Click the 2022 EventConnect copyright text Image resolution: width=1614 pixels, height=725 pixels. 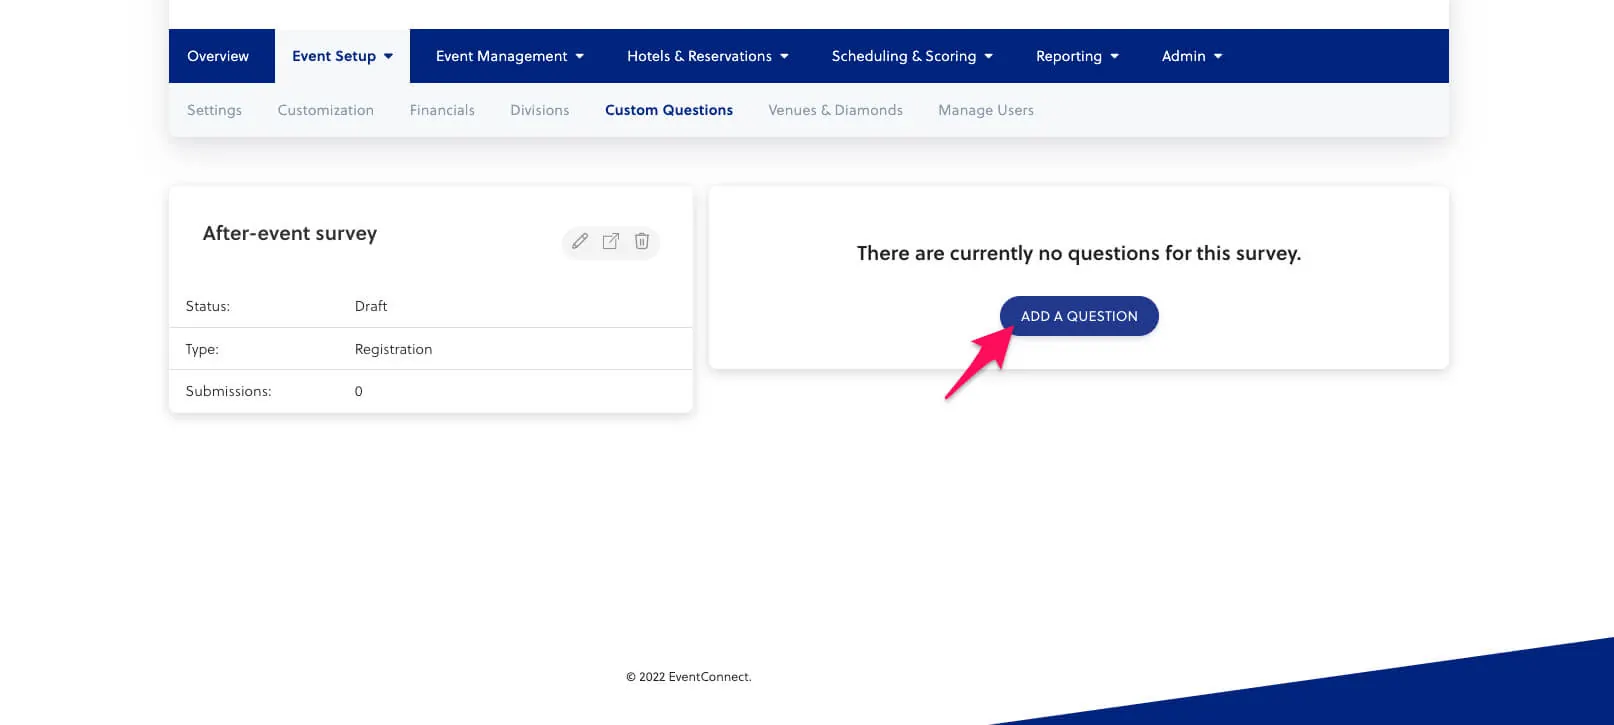pyautogui.click(x=689, y=677)
